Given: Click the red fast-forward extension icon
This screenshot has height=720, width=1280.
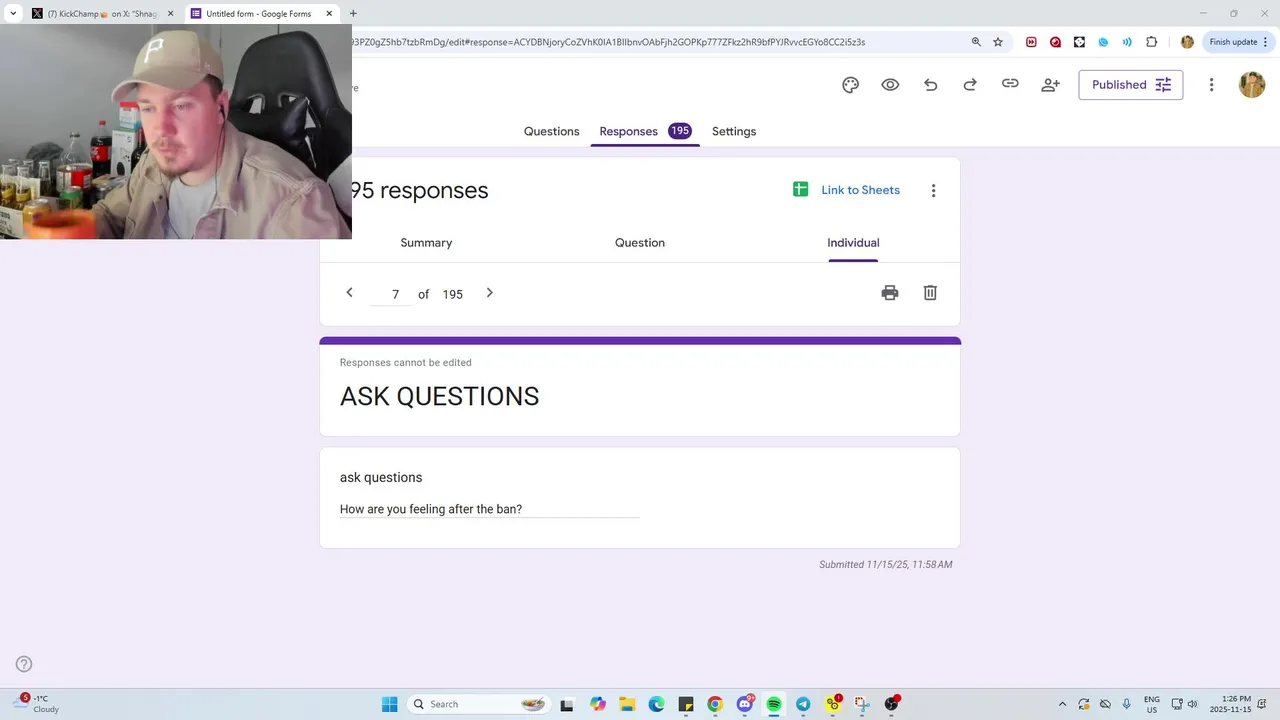Looking at the screenshot, I should tap(1031, 42).
